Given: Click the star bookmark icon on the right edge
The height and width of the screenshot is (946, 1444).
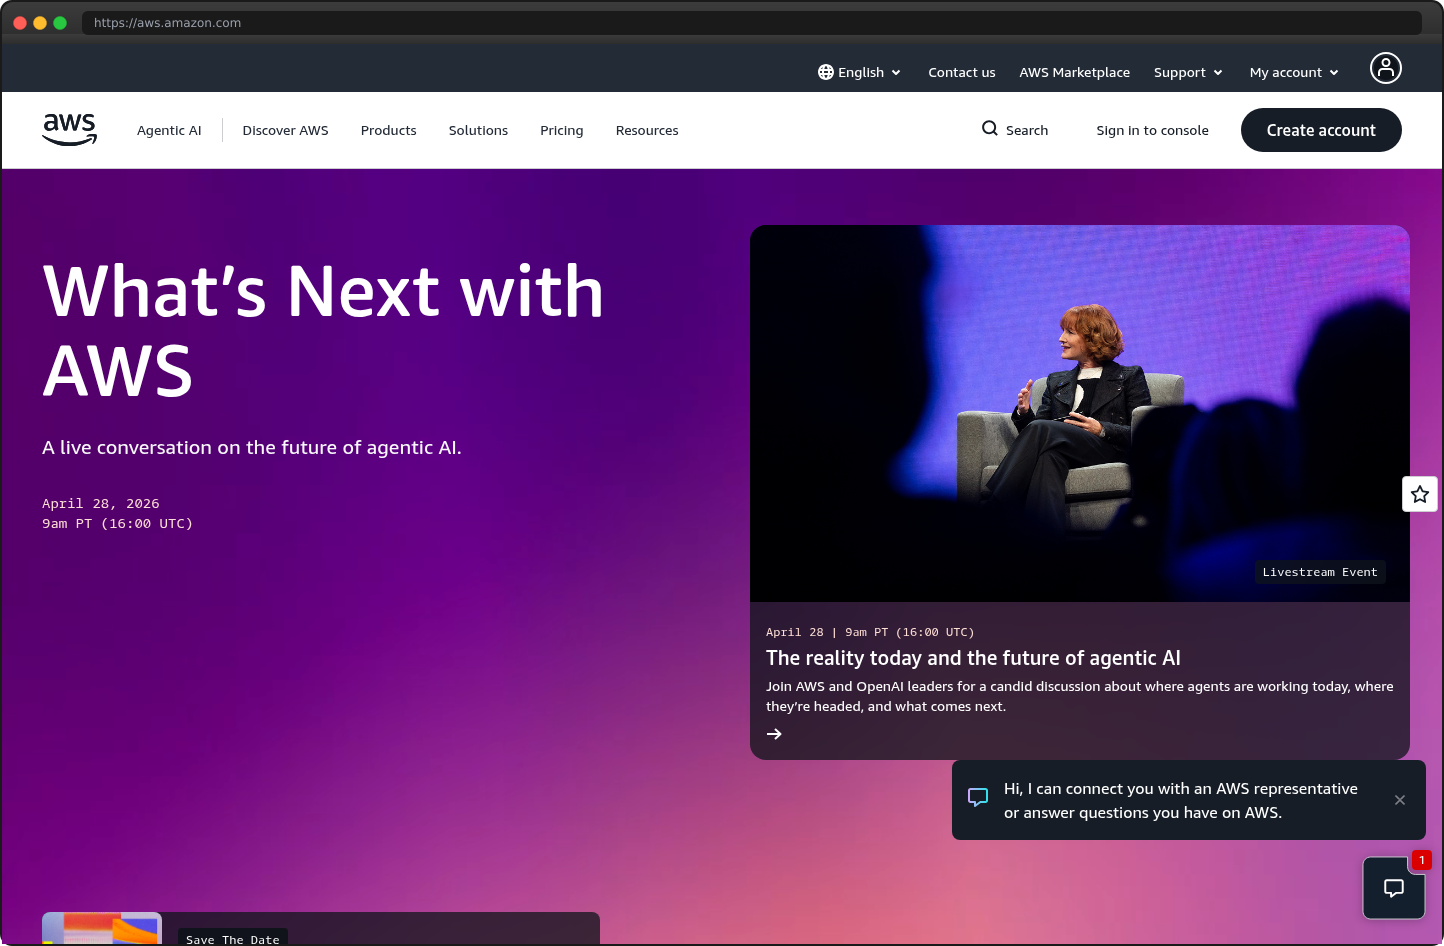Looking at the screenshot, I should click(x=1420, y=493).
